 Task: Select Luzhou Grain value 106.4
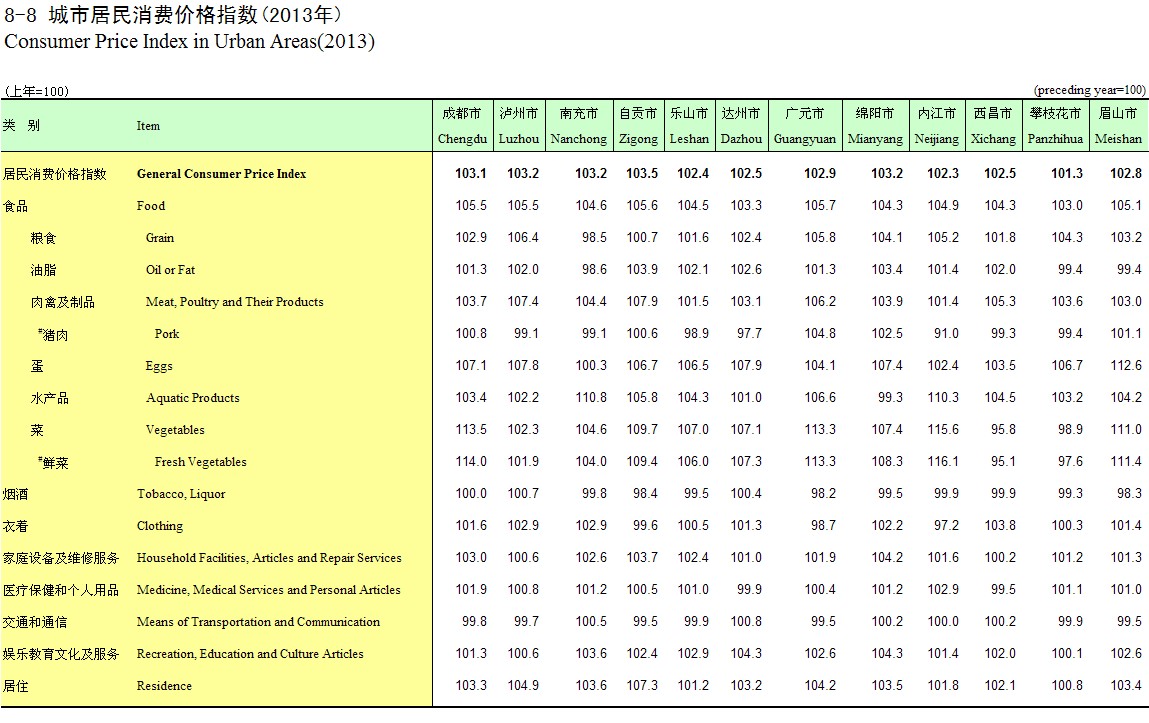click(523, 238)
